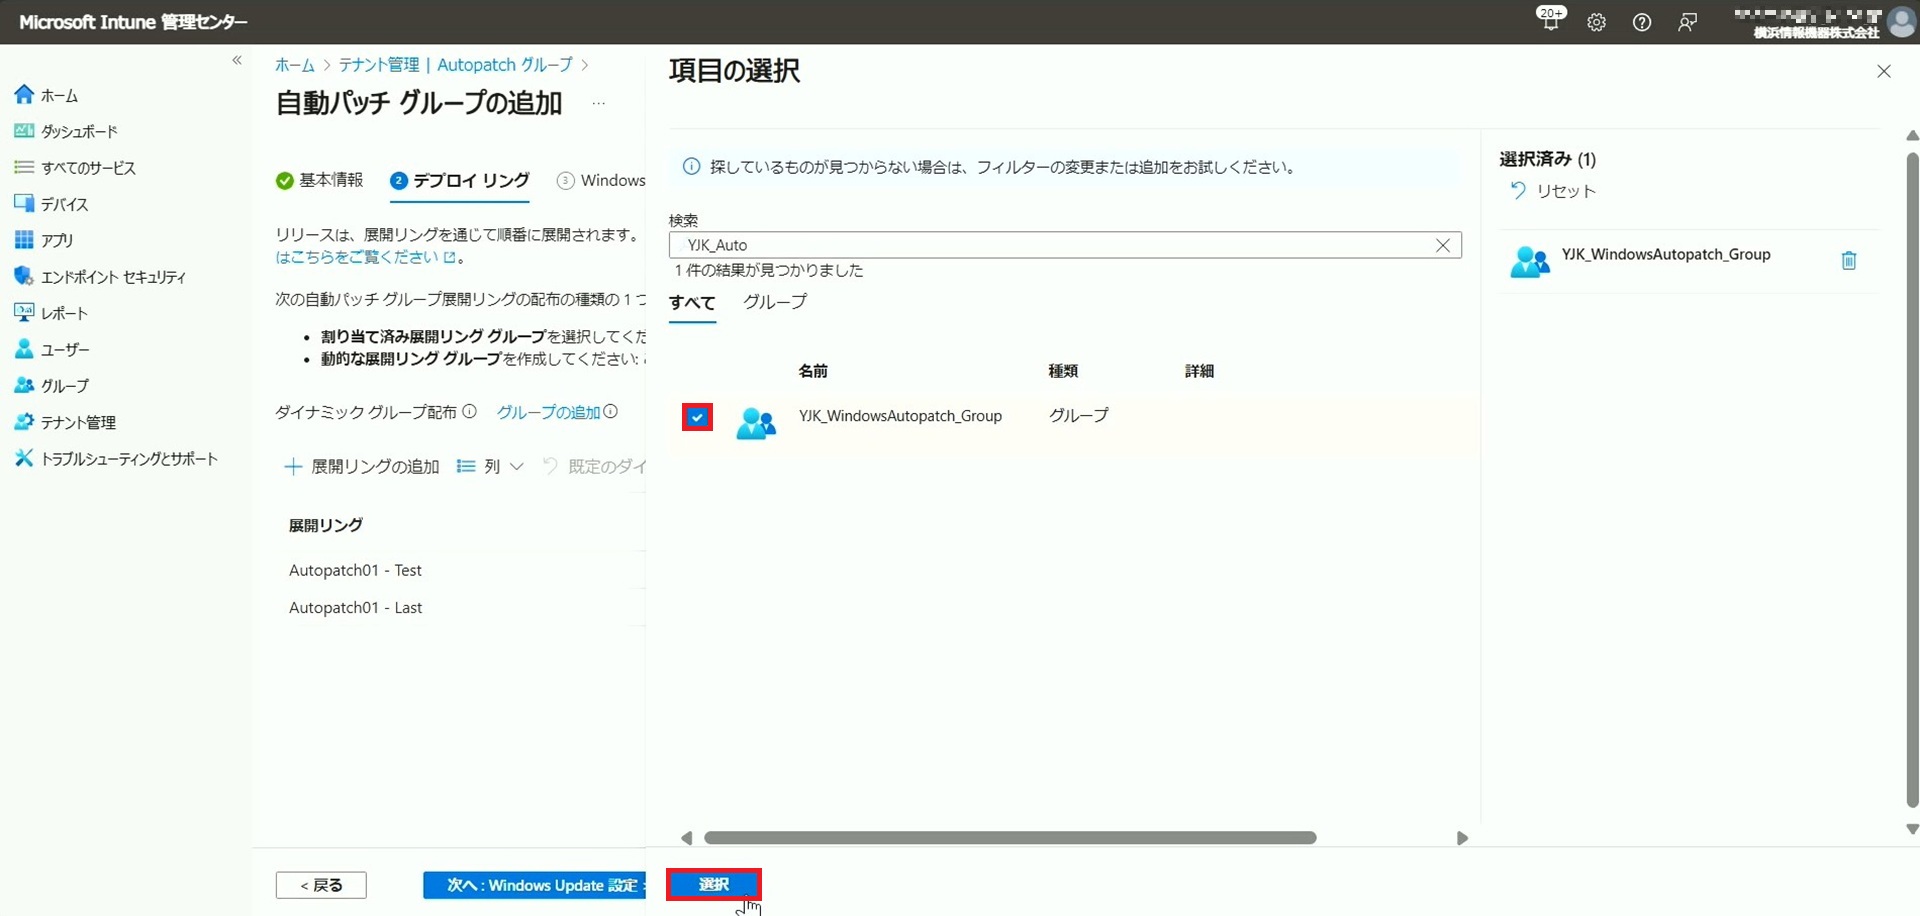Switch to the グループ tab
Viewport: 1920px width, 916px height.
(775, 302)
